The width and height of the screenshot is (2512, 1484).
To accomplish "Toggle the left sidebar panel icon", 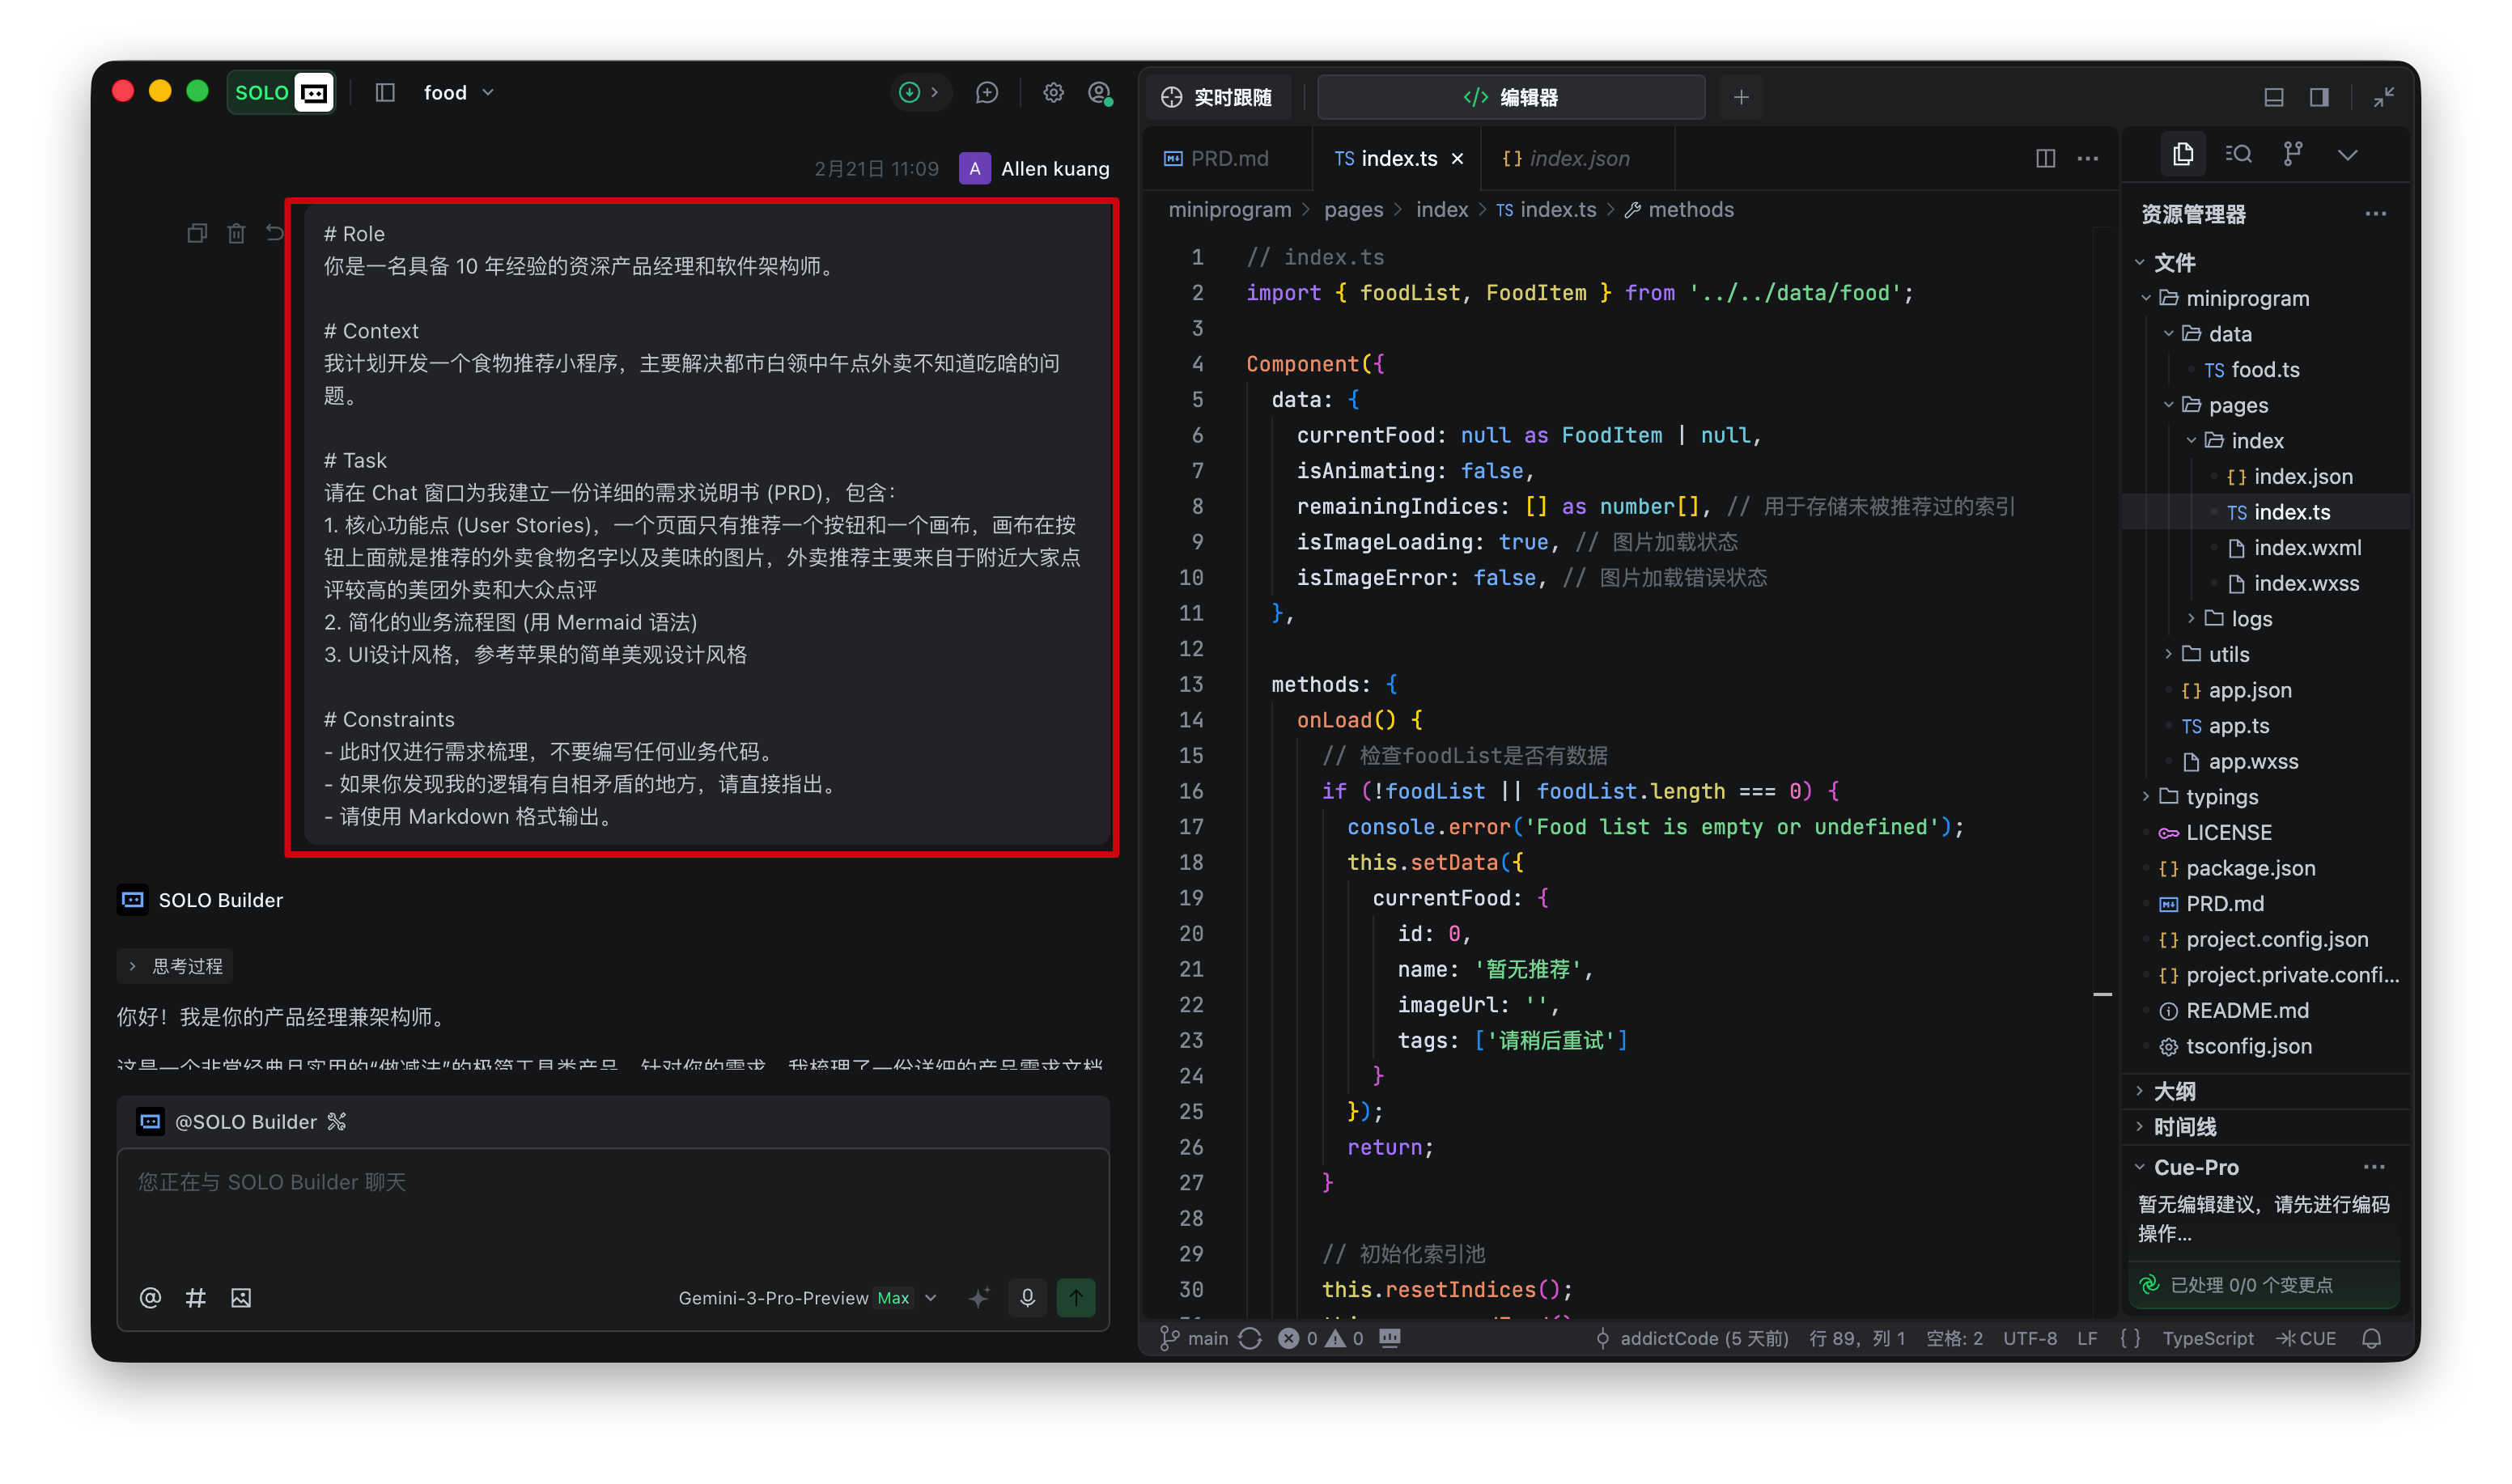I will (385, 93).
